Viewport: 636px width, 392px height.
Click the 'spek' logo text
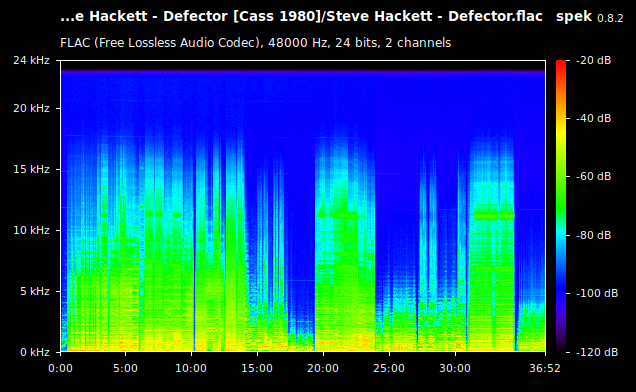coord(574,17)
